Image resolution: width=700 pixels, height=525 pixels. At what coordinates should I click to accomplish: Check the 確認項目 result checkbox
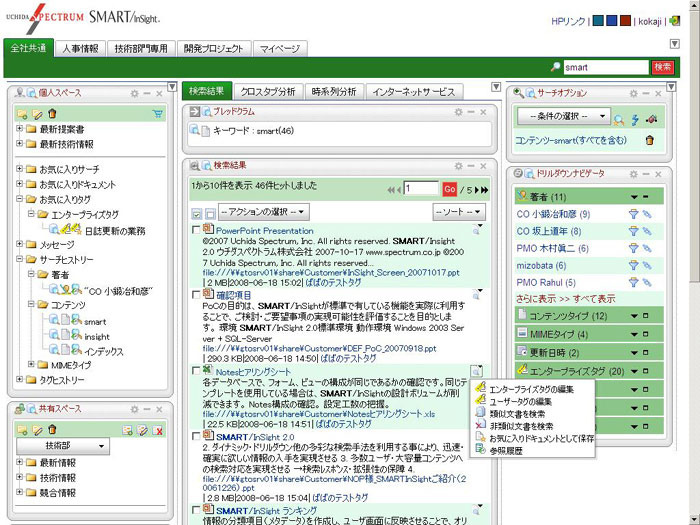point(196,295)
